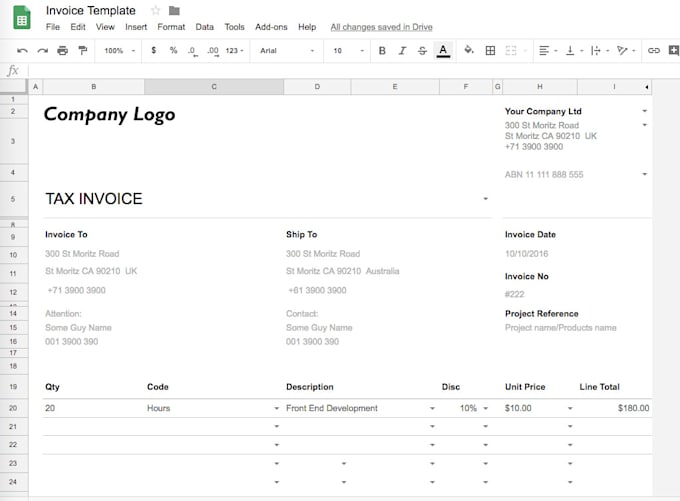Open dropdown arrow in TAX INVOICE row
Screen dimensions: 680x501
pyautogui.click(x=486, y=199)
